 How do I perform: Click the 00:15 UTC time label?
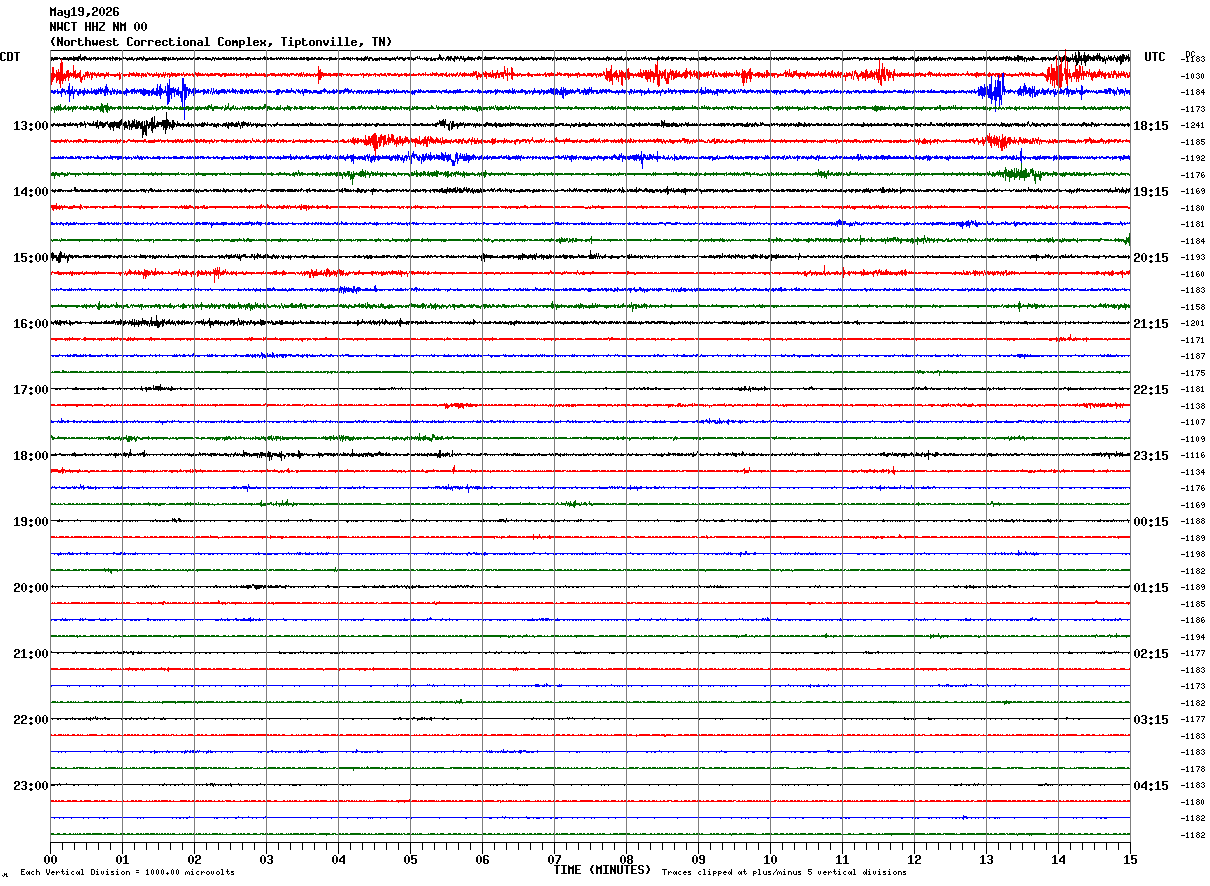click(1151, 522)
